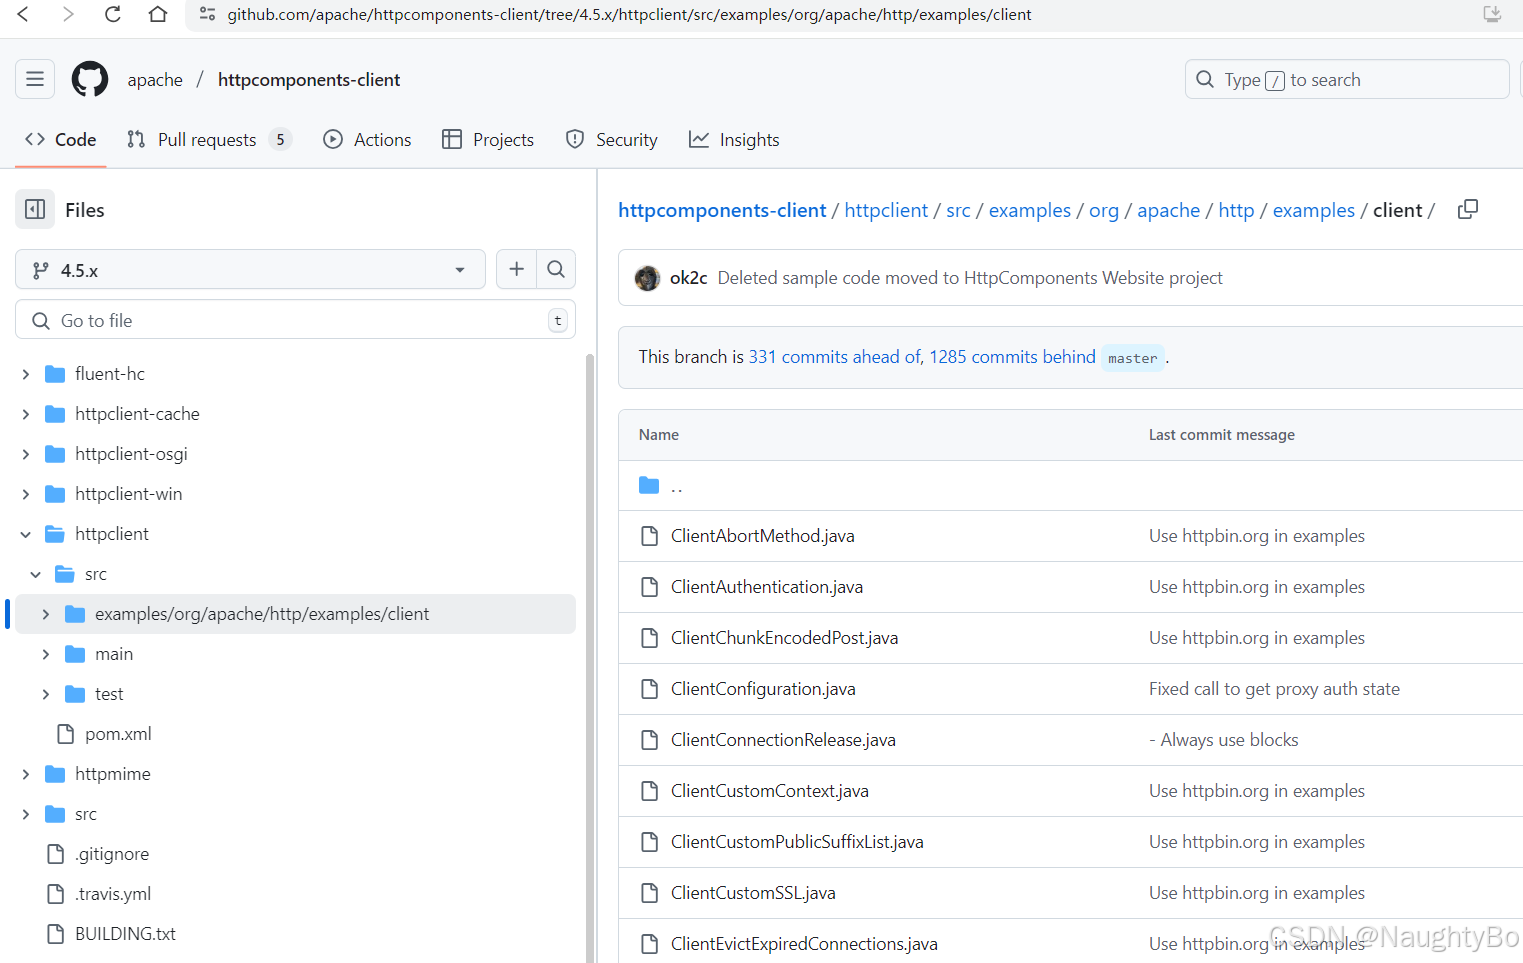
Task: Expand the httpclient-cache folder chevron
Action: [26, 414]
